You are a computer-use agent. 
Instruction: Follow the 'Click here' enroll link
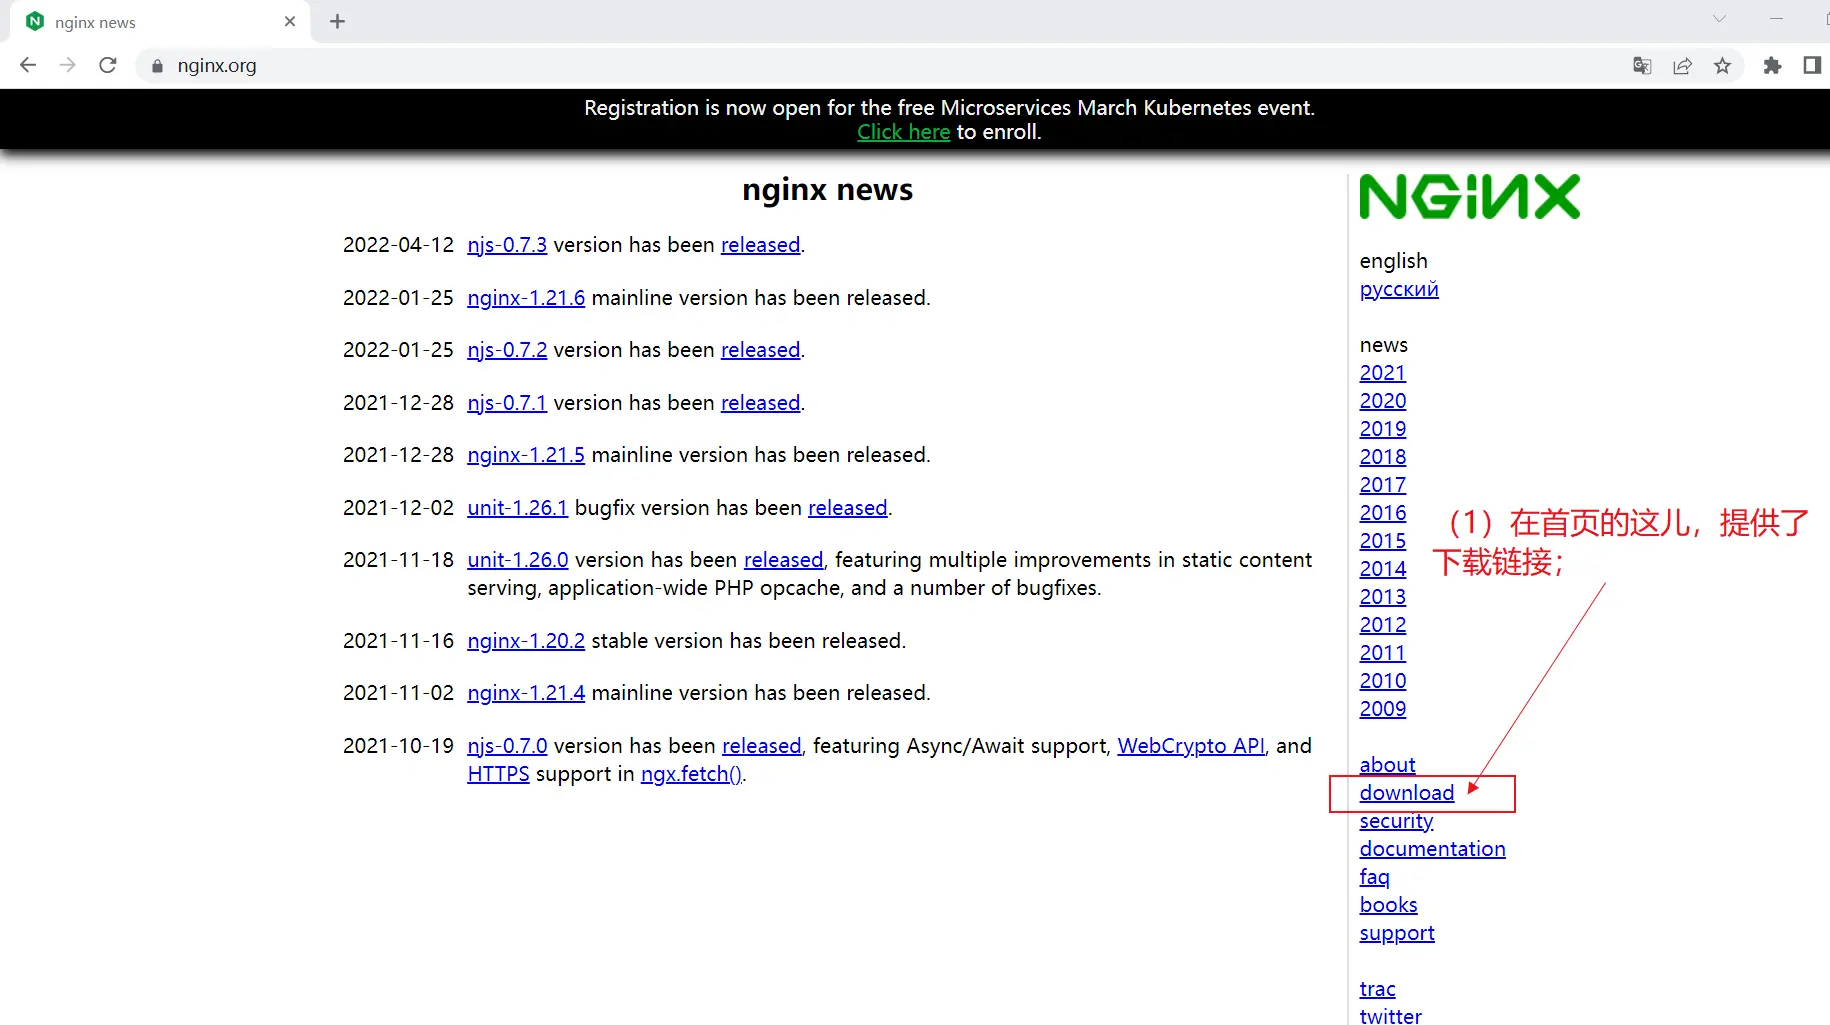pyautogui.click(x=903, y=132)
